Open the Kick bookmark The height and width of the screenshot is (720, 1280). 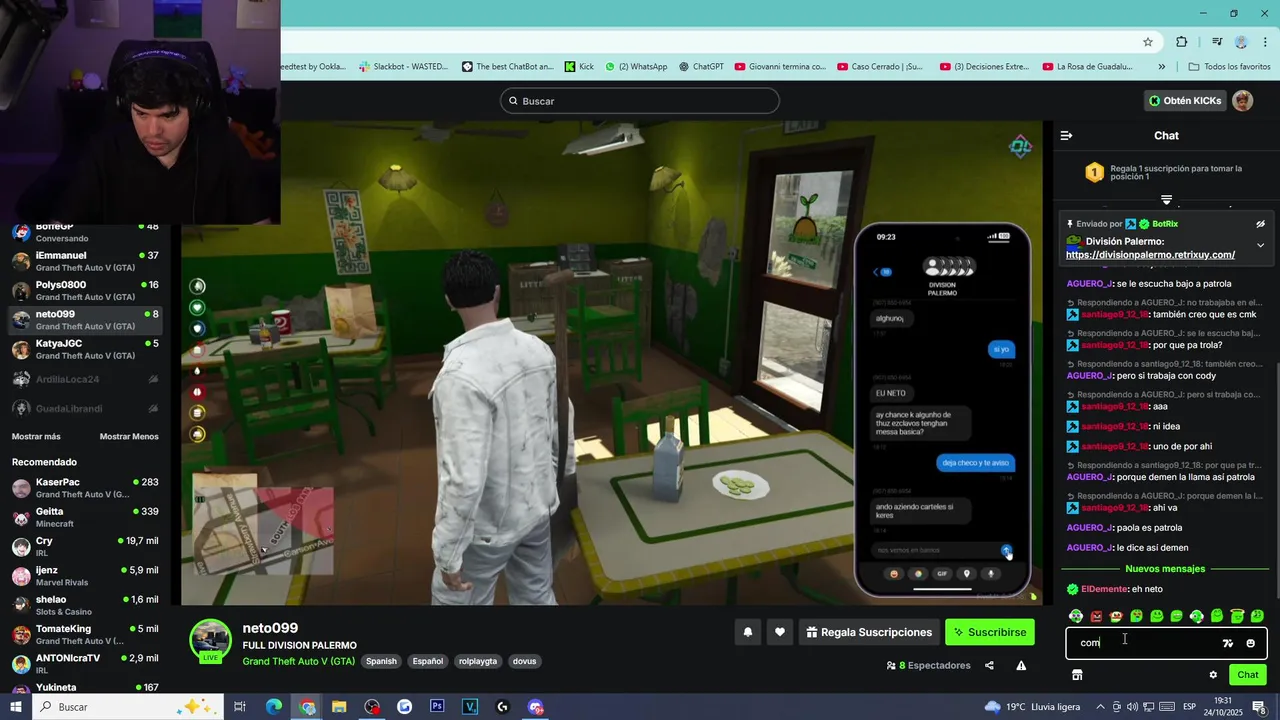tap(579, 67)
